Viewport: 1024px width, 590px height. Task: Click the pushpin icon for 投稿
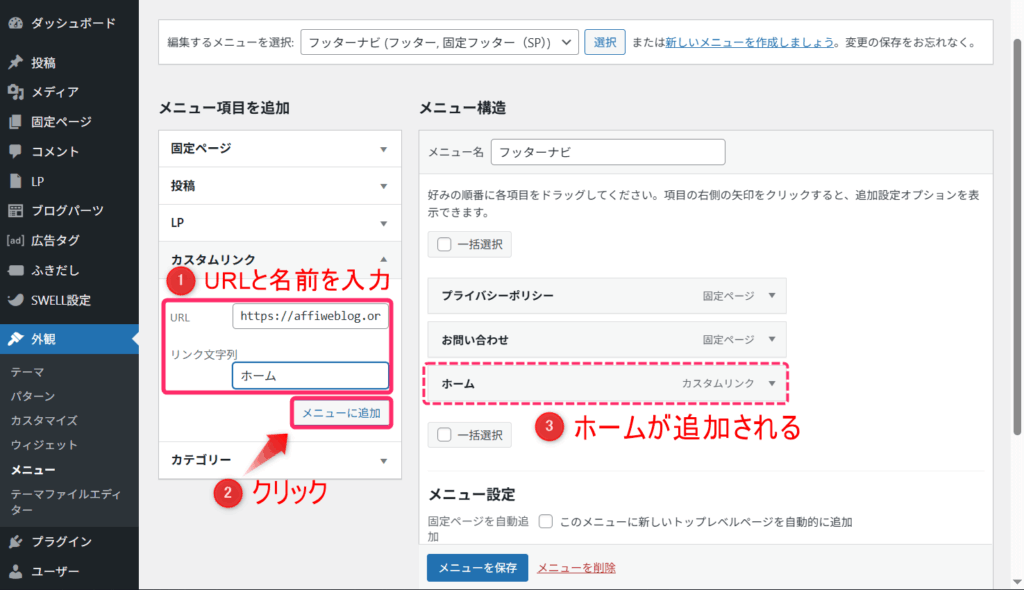(x=16, y=62)
